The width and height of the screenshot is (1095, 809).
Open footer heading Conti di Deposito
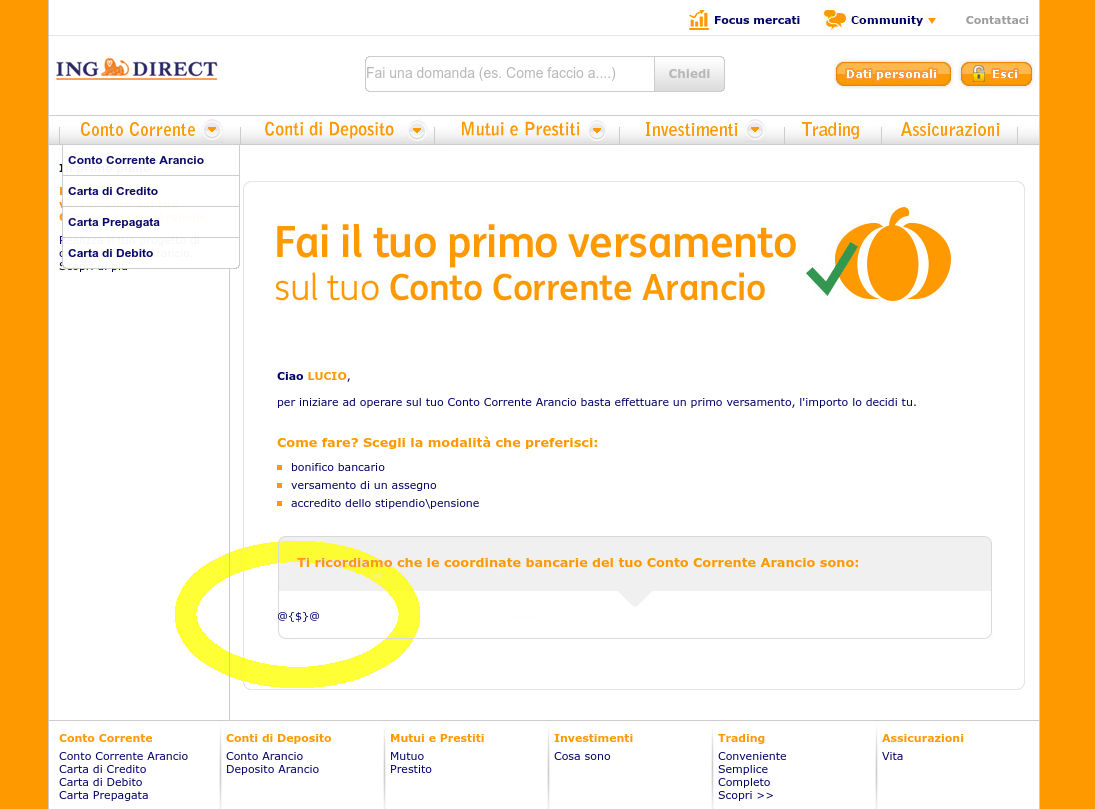point(279,738)
